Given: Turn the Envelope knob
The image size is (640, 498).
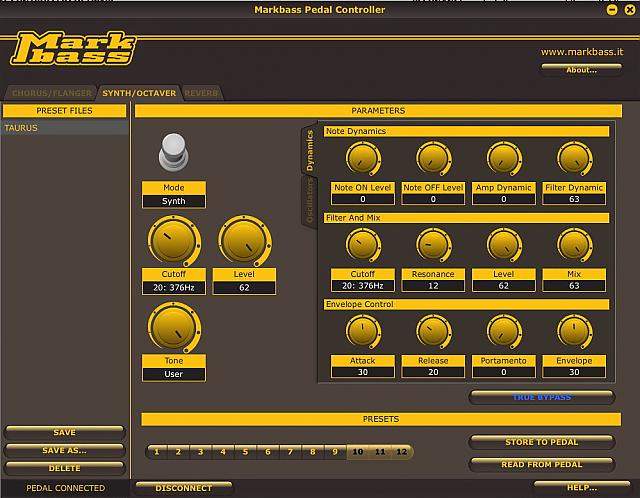Looking at the screenshot, I should coord(574,331).
